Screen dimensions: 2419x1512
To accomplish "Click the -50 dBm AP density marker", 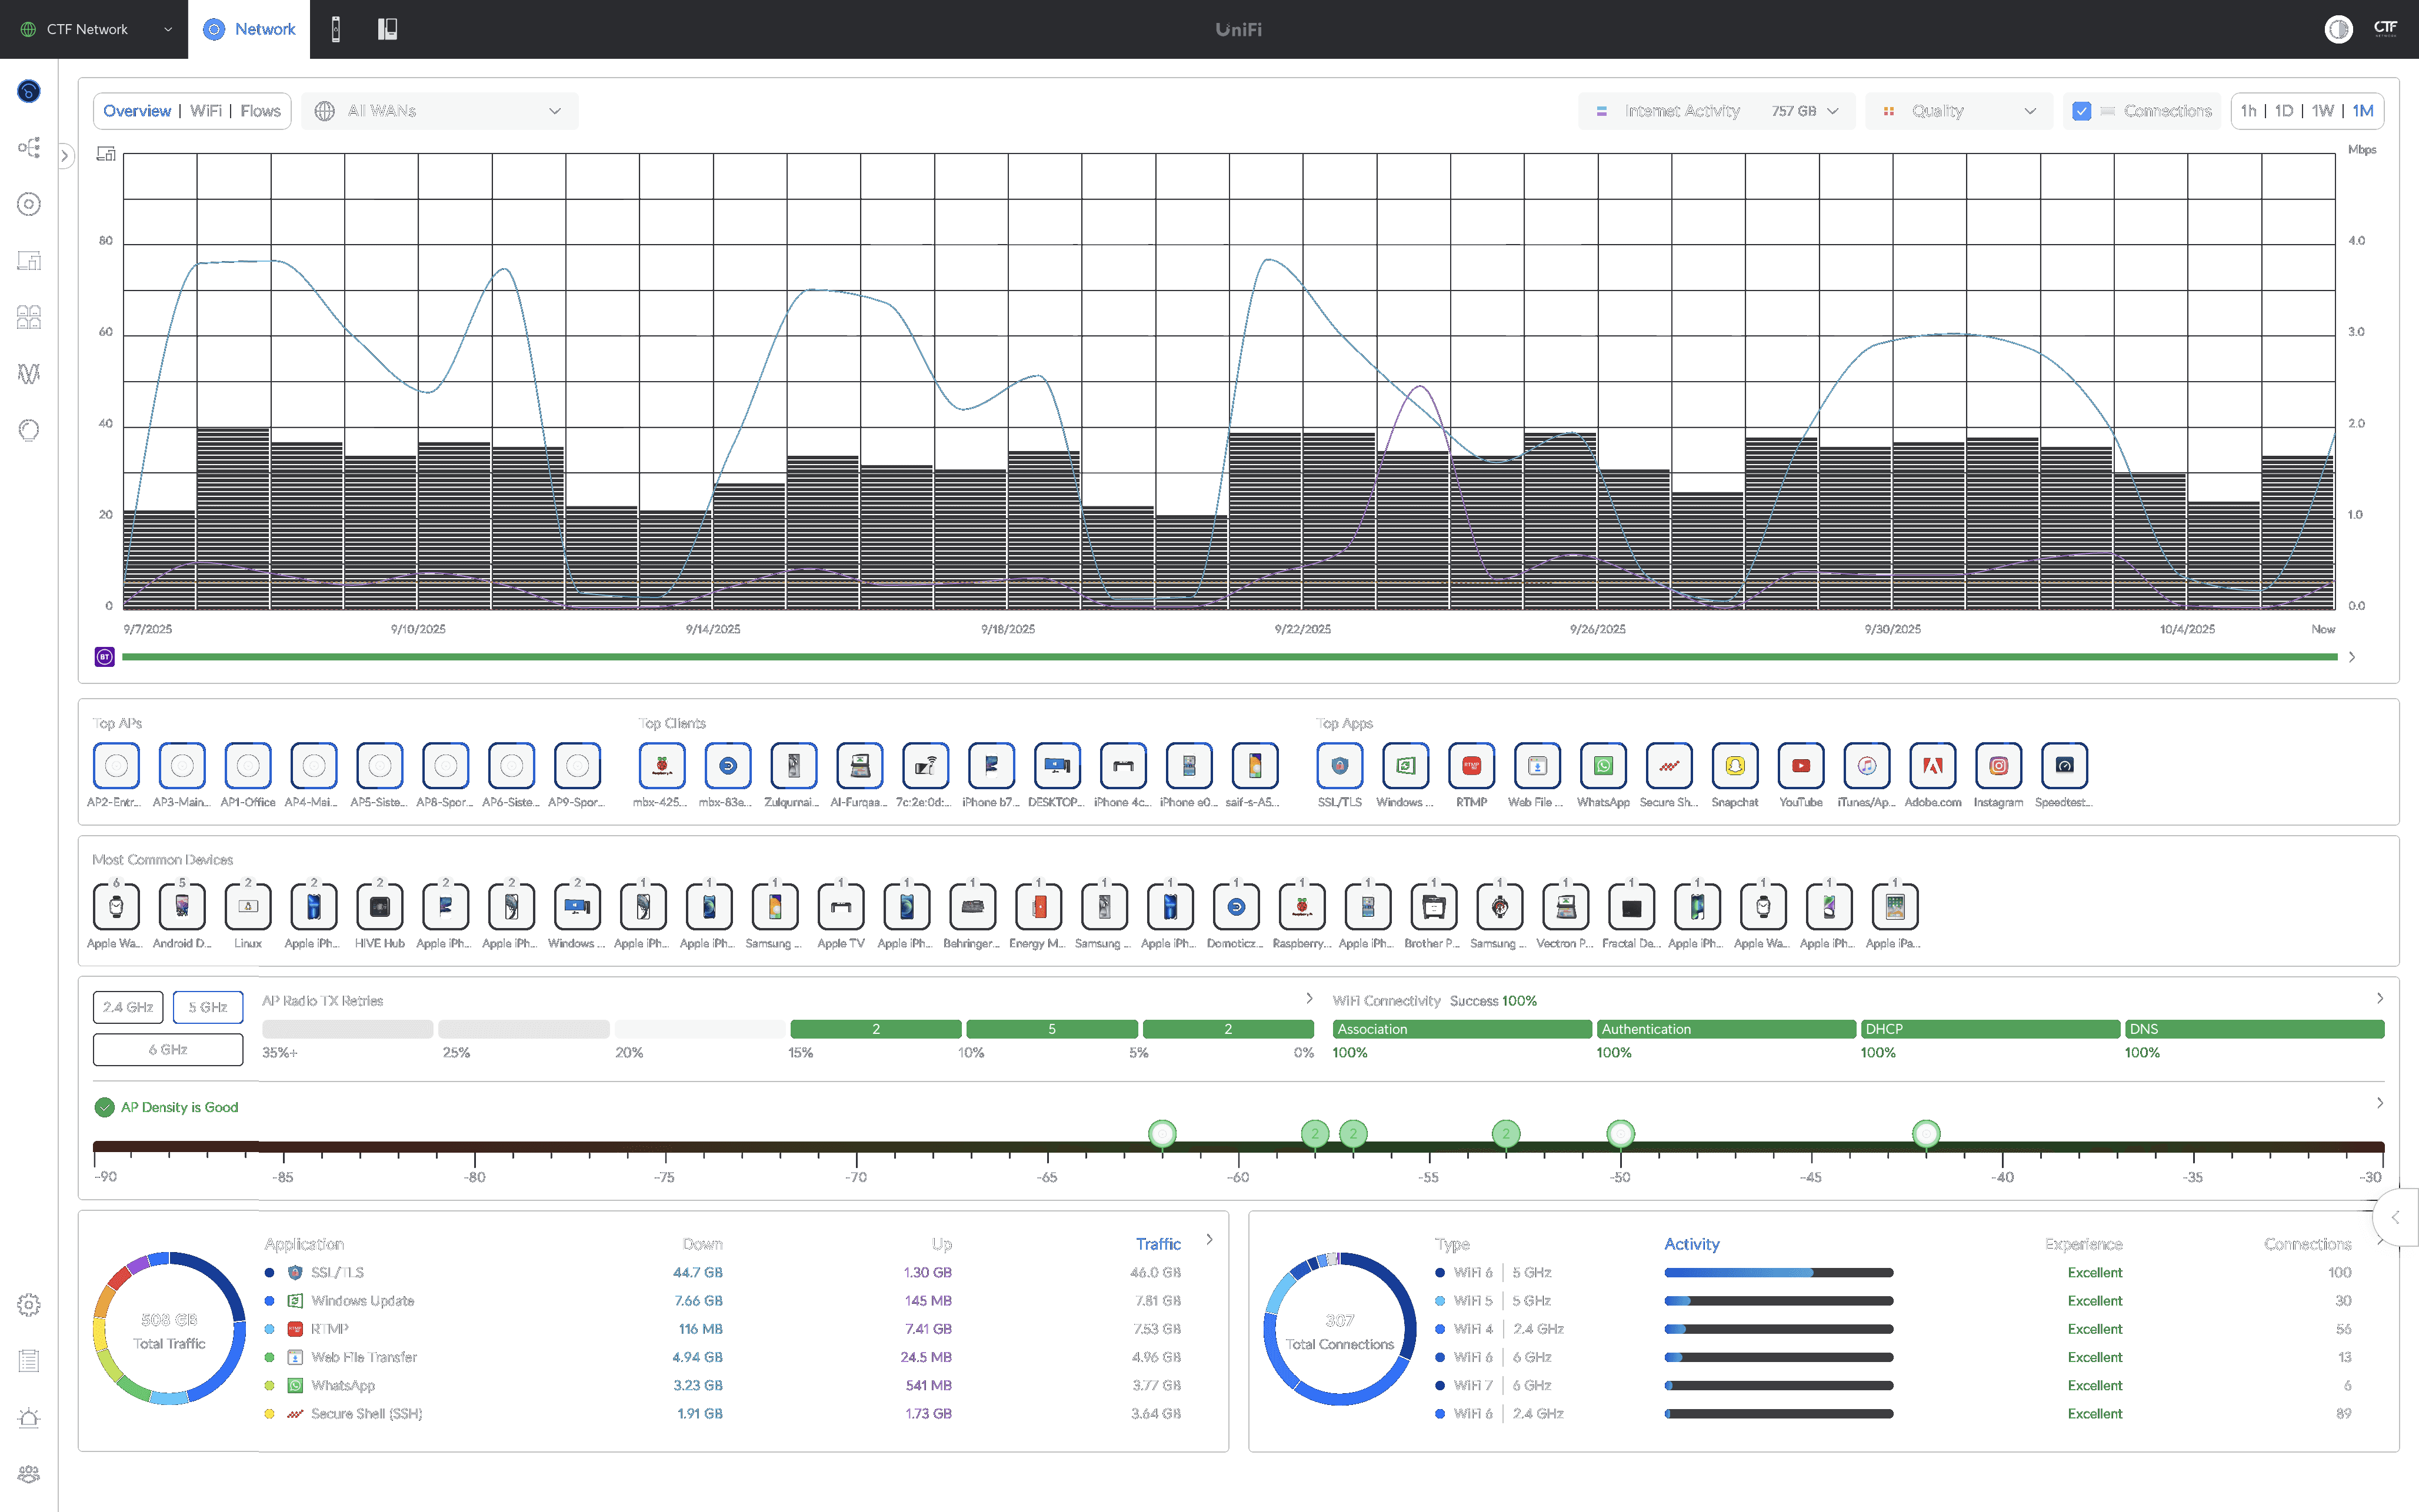I will pyautogui.click(x=1620, y=1134).
